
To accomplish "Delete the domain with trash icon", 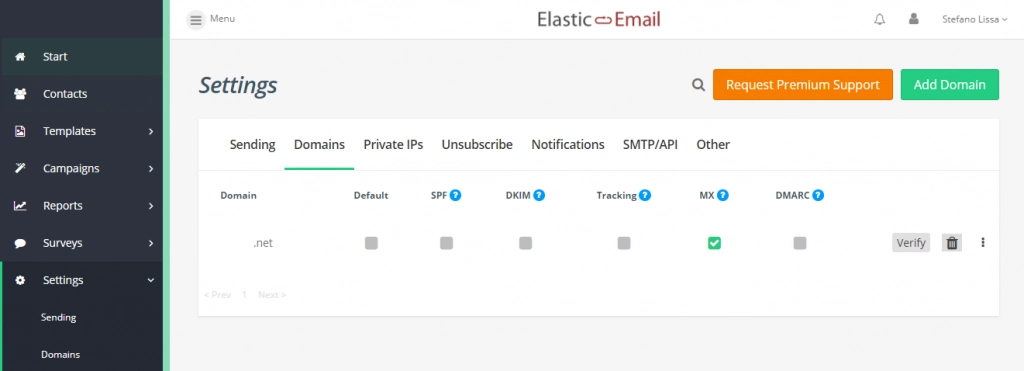I will [952, 243].
